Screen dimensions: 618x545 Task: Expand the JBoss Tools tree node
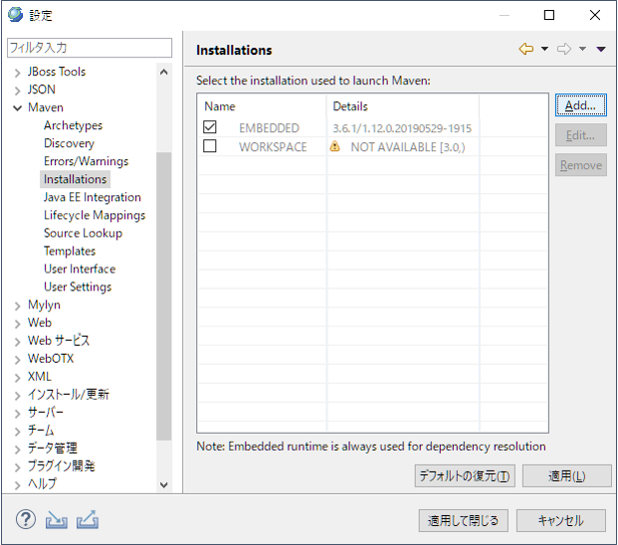17,72
